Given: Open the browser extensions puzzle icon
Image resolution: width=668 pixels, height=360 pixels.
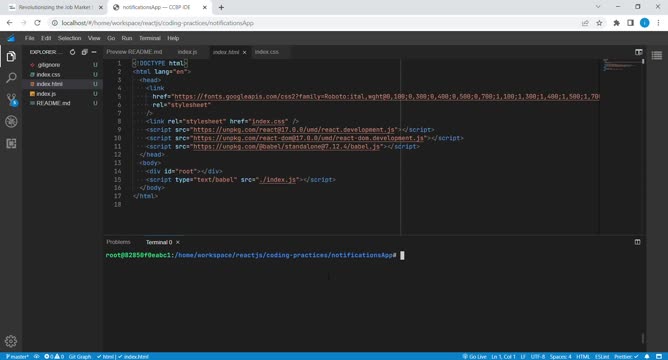Looking at the screenshot, I should [616, 23].
